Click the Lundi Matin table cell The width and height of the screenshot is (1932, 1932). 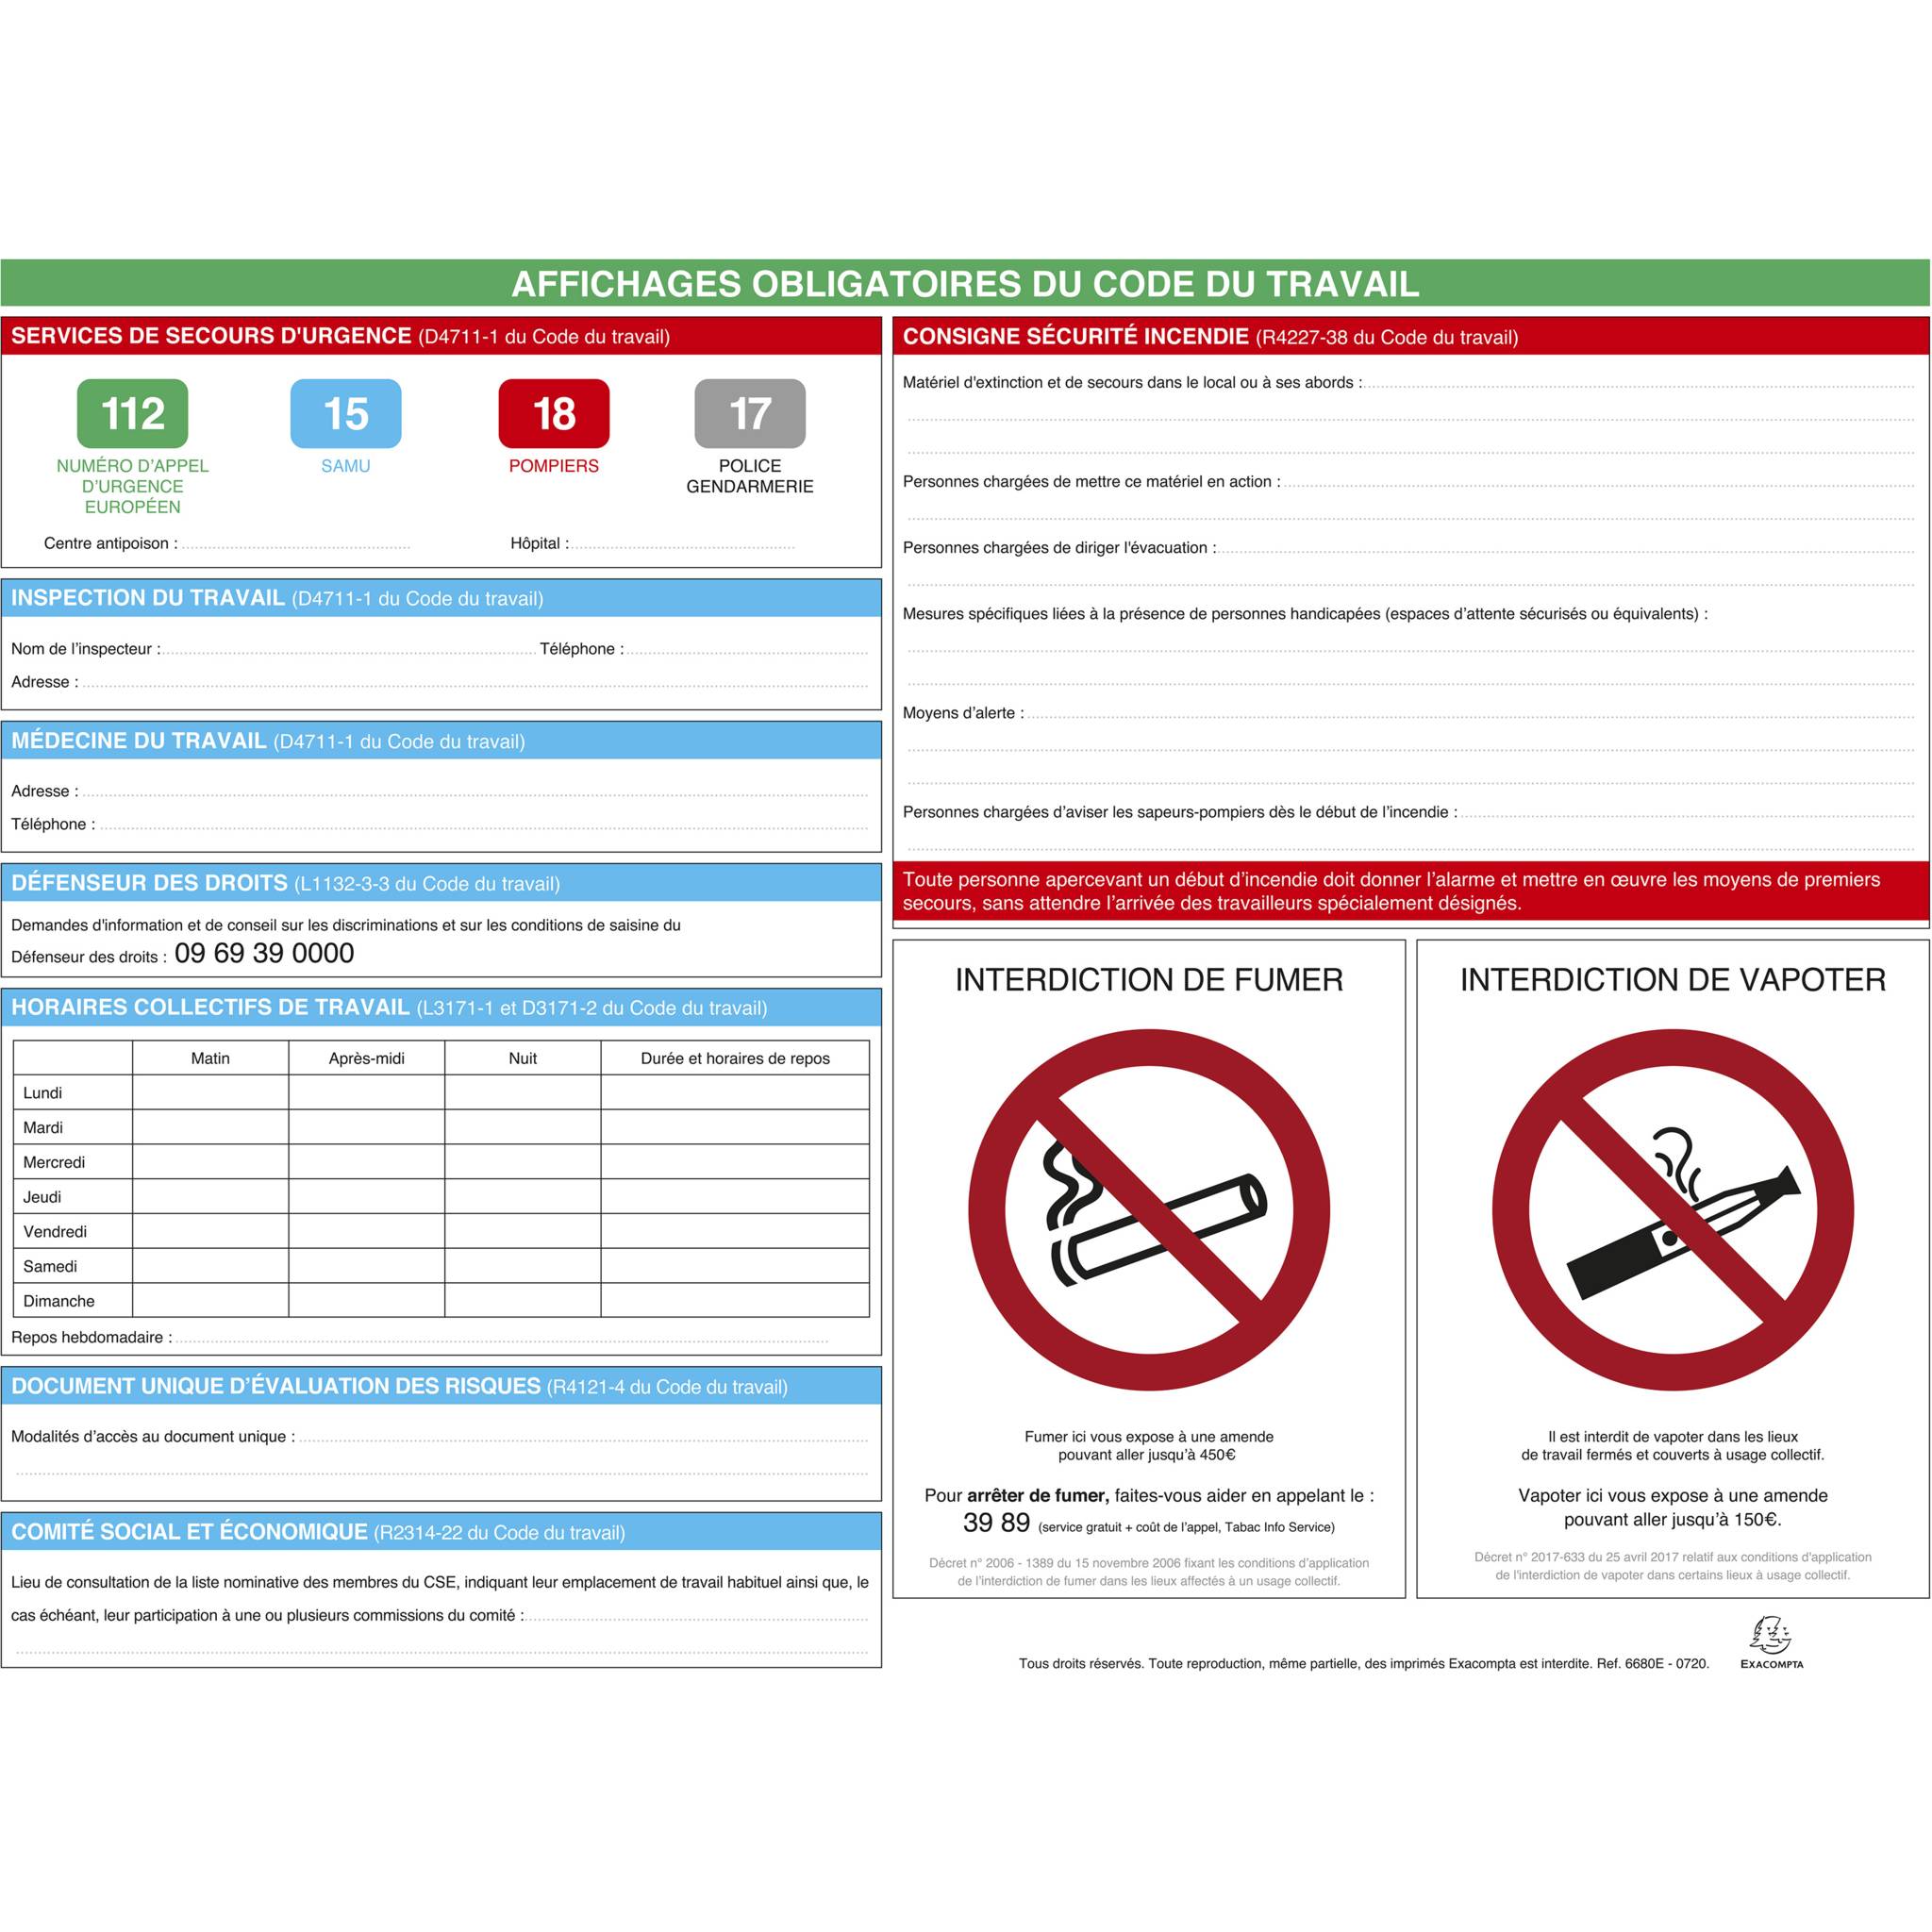(210, 1092)
